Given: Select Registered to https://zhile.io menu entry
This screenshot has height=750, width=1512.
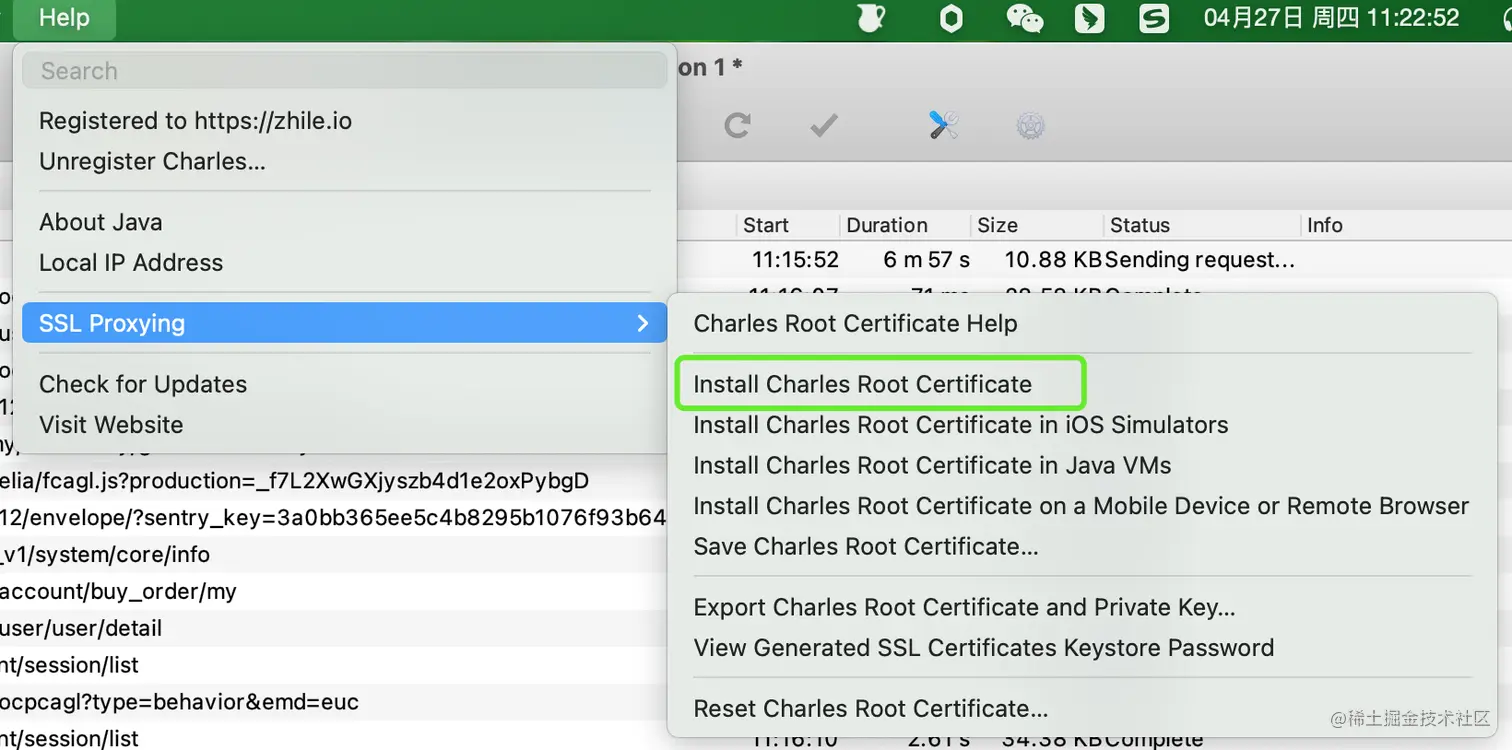Looking at the screenshot, I should (x=345, y=121).
